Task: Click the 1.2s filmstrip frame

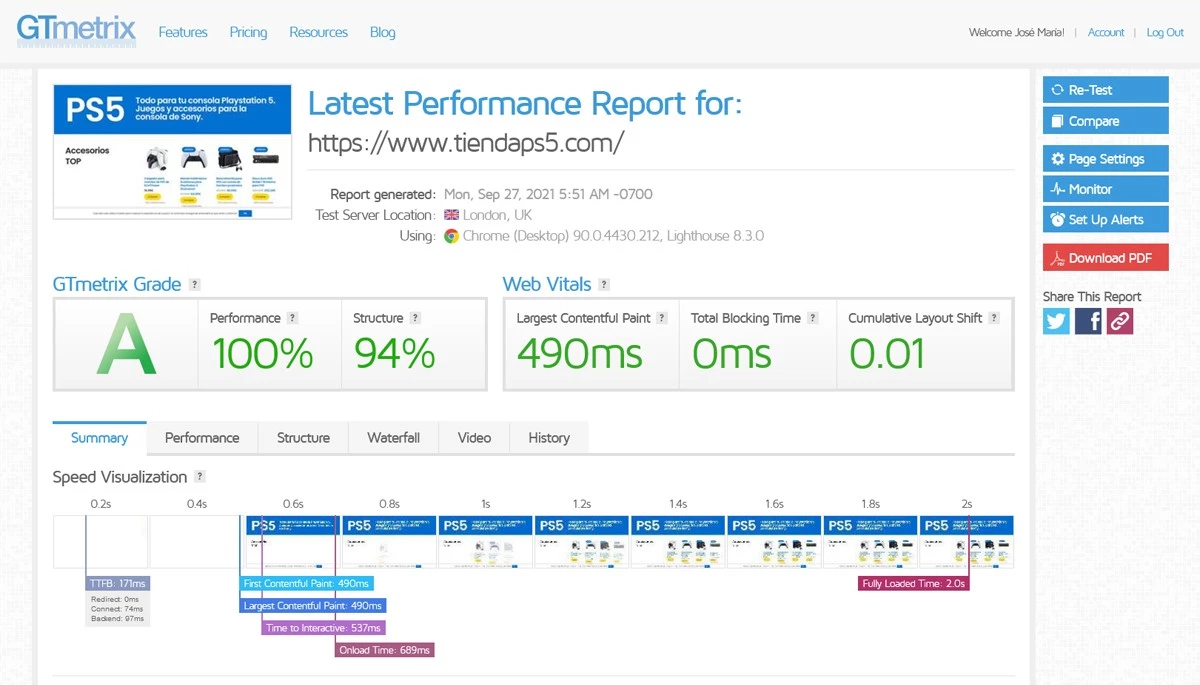Action: click(582, 542)
